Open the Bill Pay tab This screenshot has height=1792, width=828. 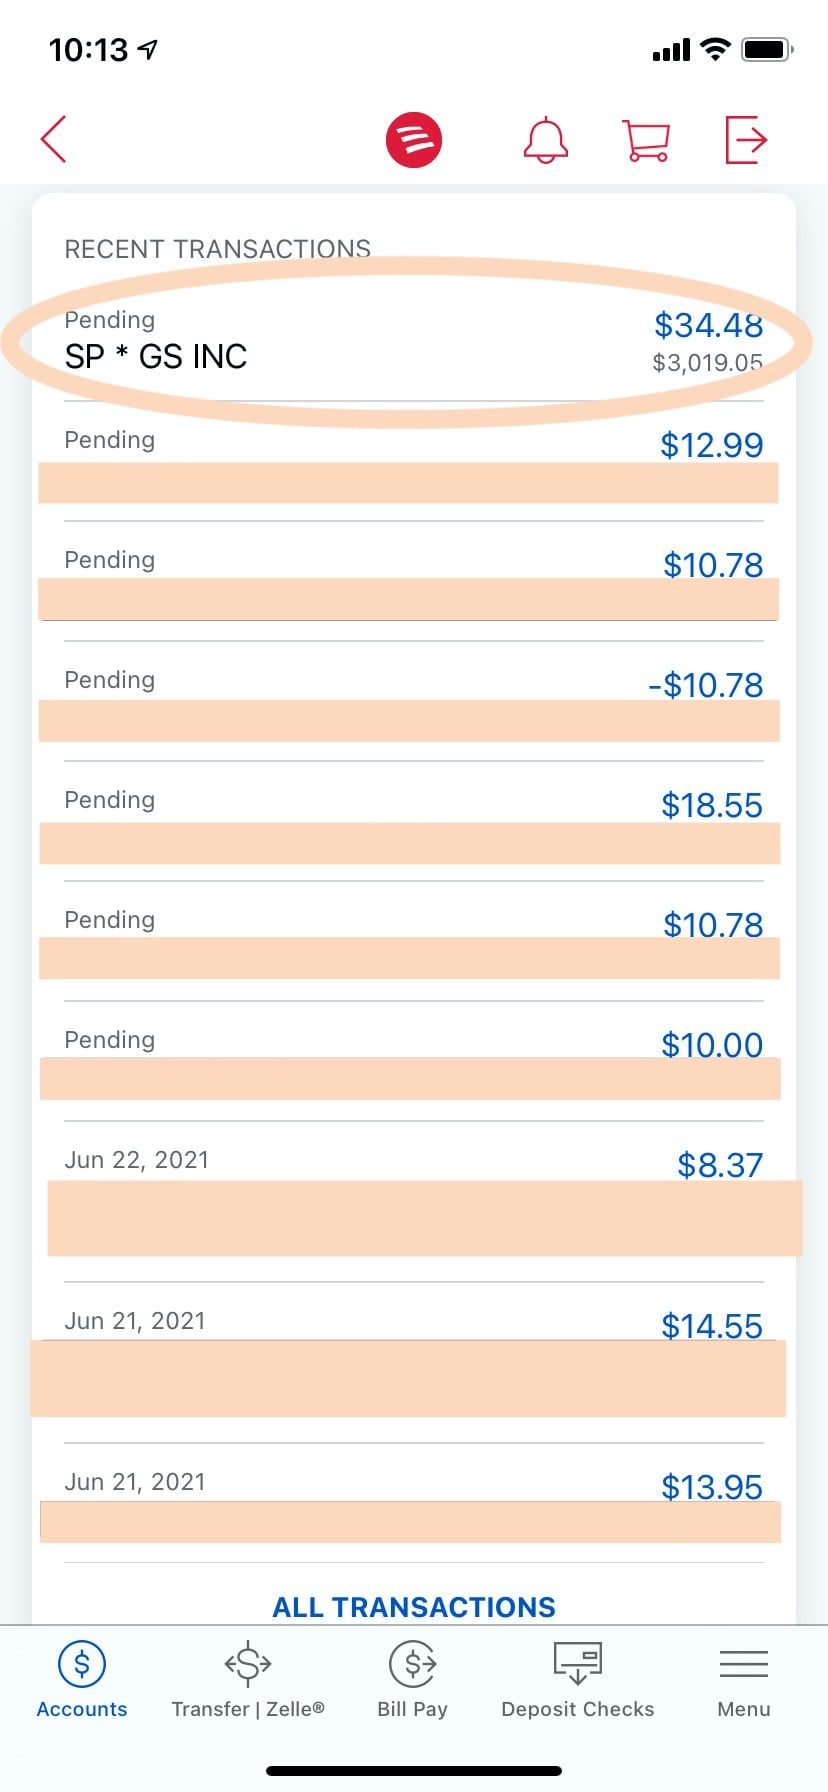(x=412, y=1680)
